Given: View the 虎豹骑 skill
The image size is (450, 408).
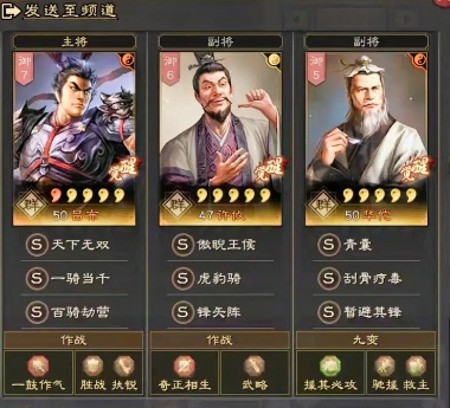Looking at the screenshot, I should point(220,278).
